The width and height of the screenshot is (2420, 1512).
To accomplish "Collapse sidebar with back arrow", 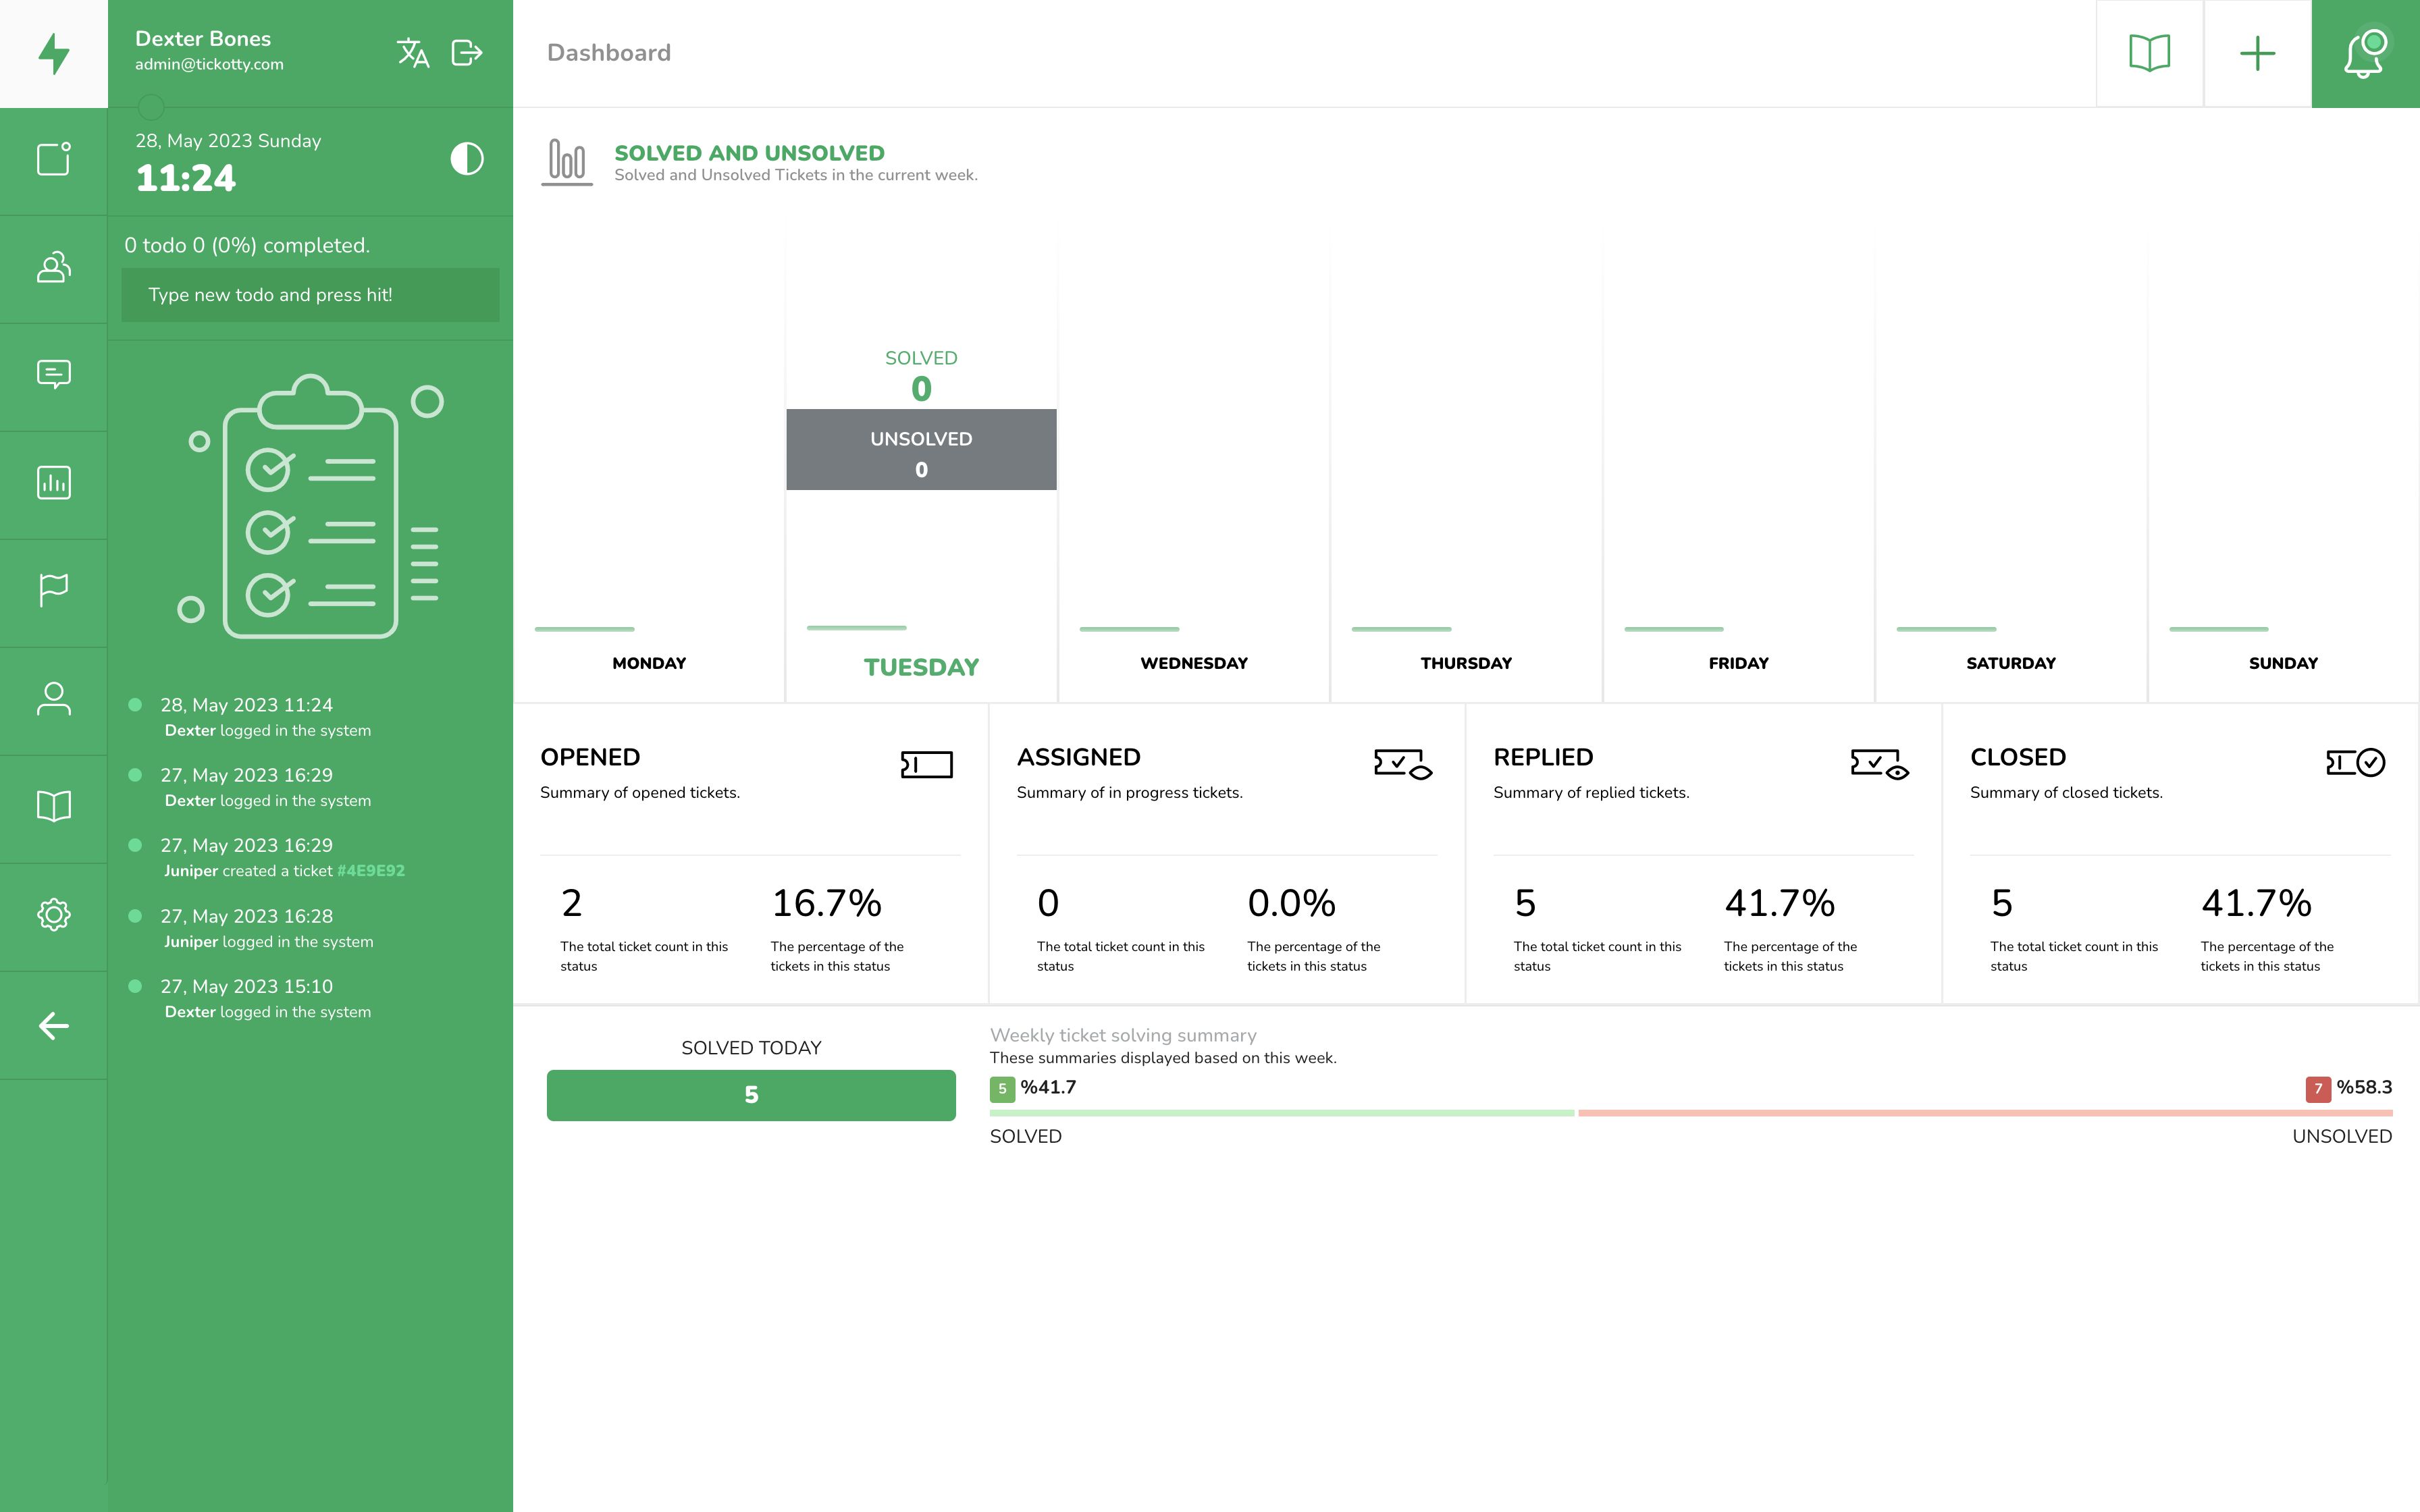I will tap(54, 1025).
